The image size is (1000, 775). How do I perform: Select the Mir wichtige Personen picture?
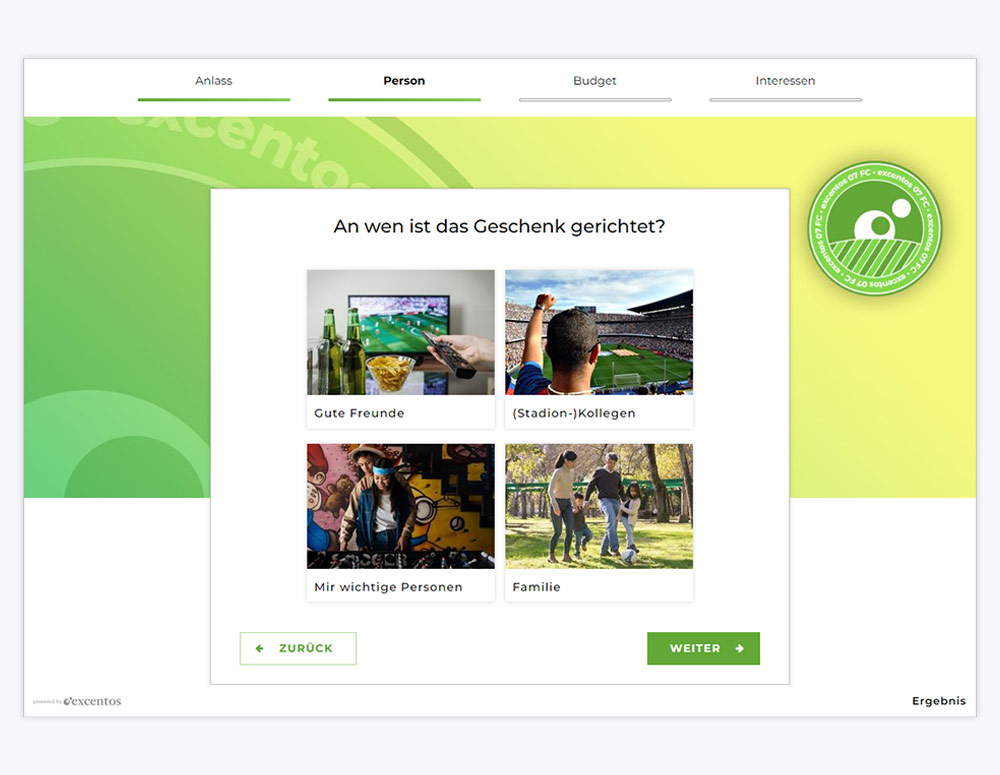click(x=401, y=506)
